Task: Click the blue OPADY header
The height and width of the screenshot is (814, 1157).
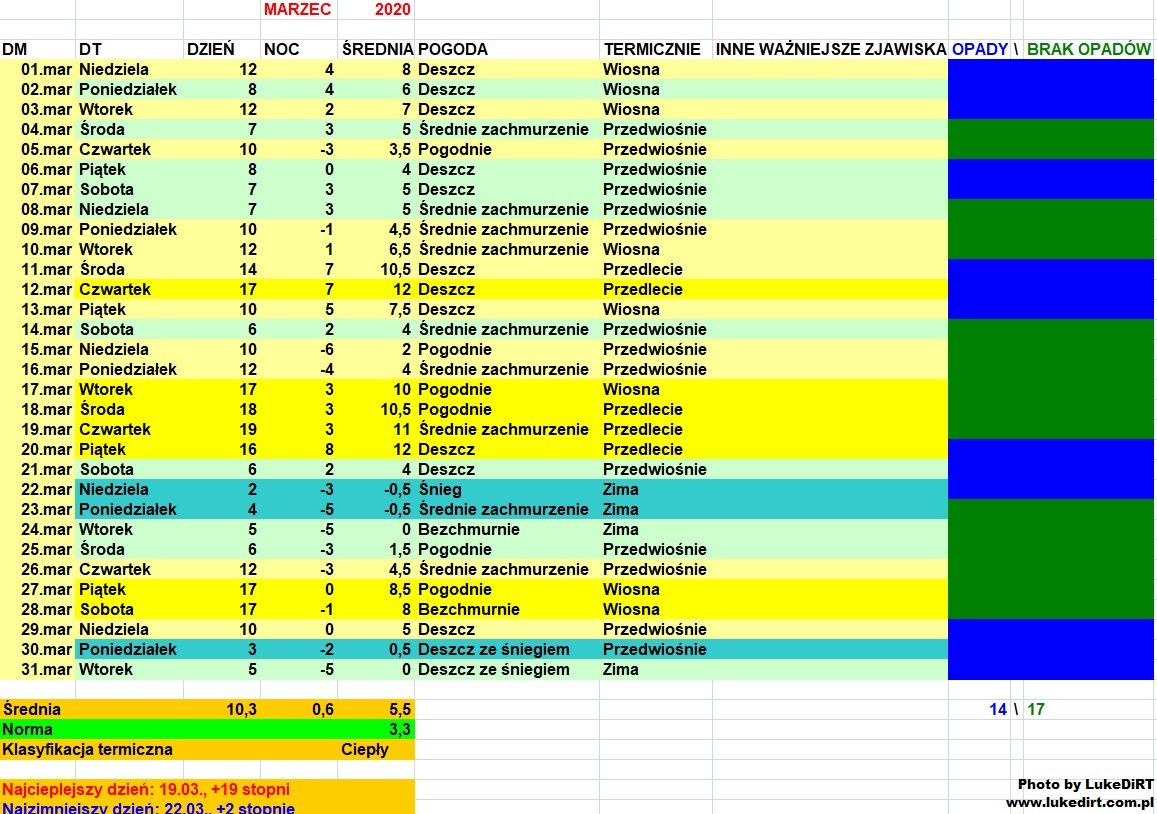Action: 979,49
